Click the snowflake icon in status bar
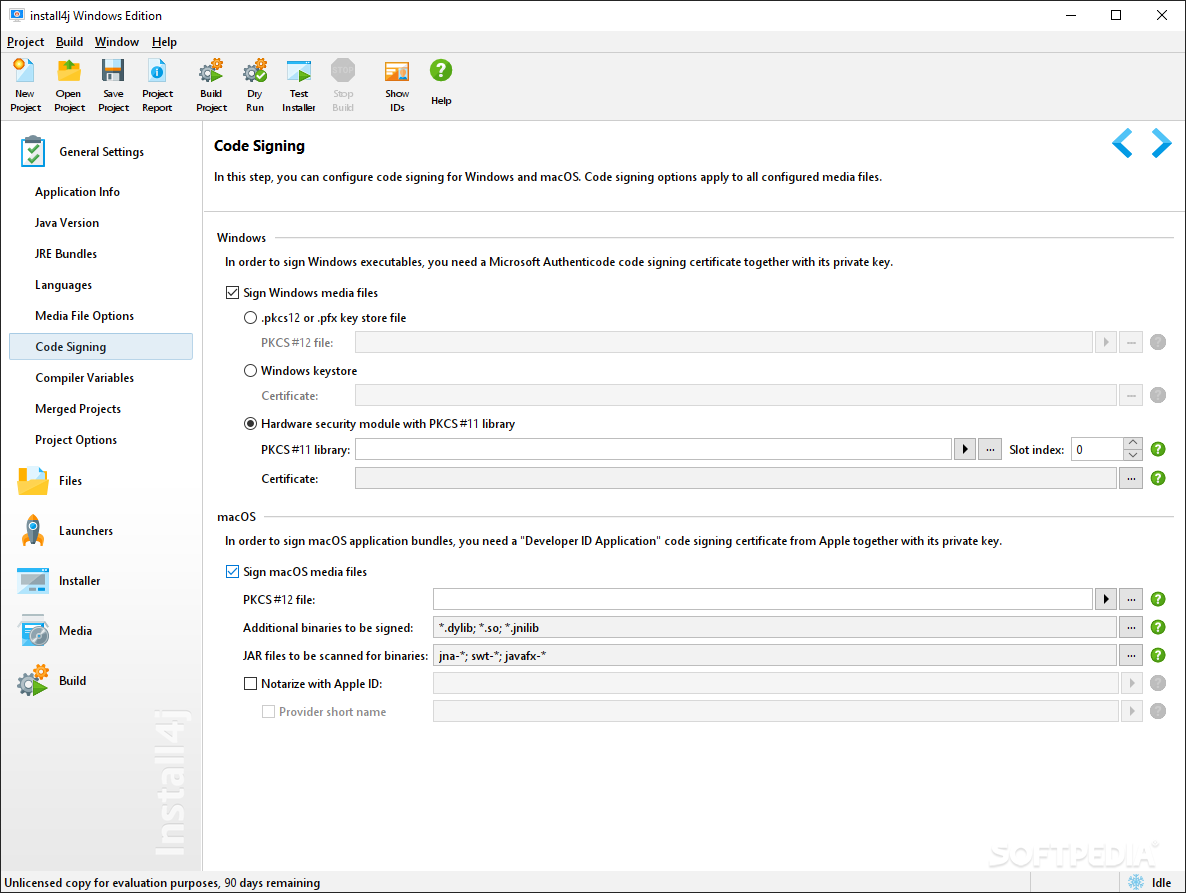 [x=1136, y=882]
